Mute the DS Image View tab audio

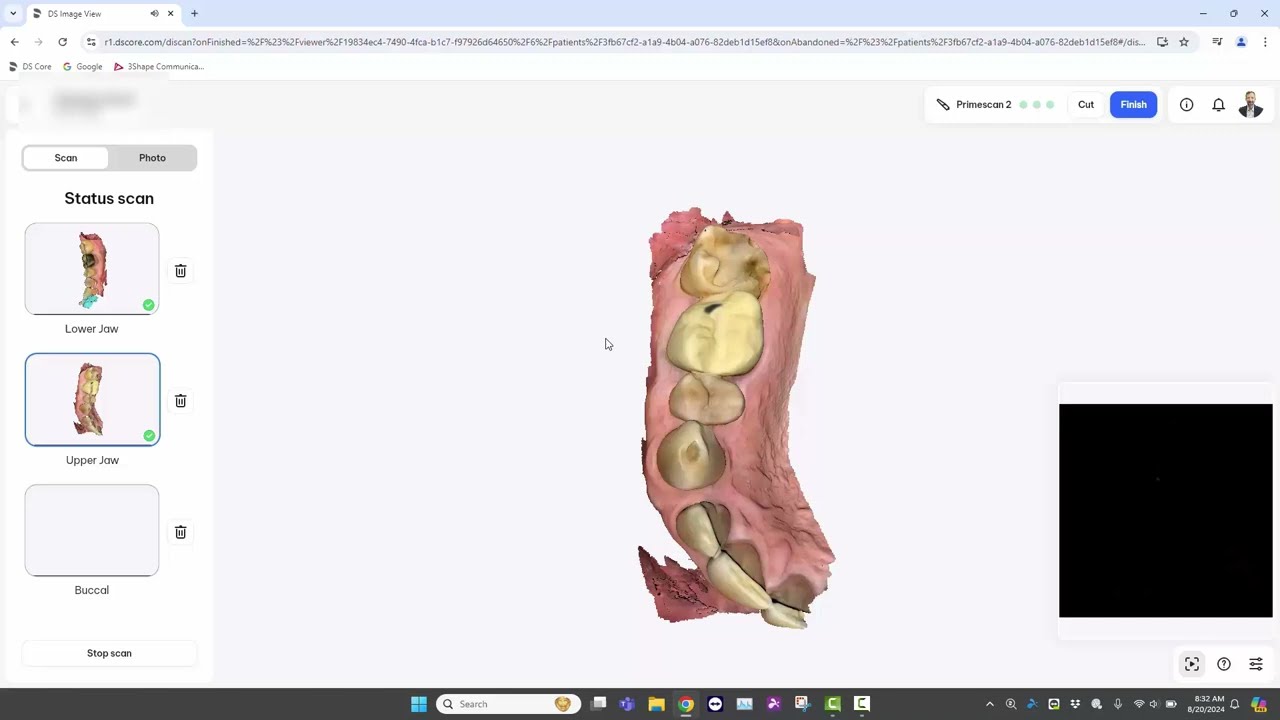(x=154, y=14)
